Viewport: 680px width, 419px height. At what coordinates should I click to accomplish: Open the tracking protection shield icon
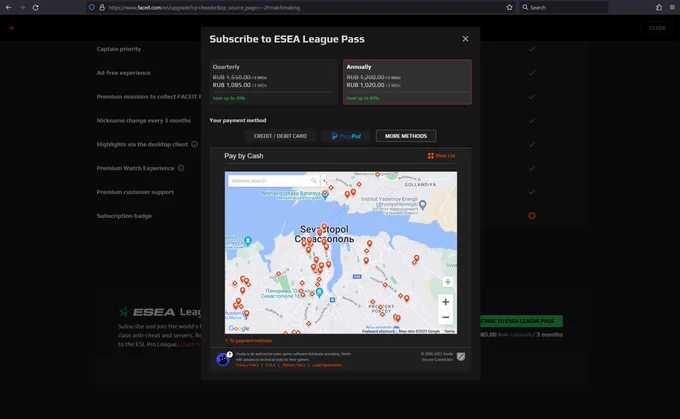[92, 7]
